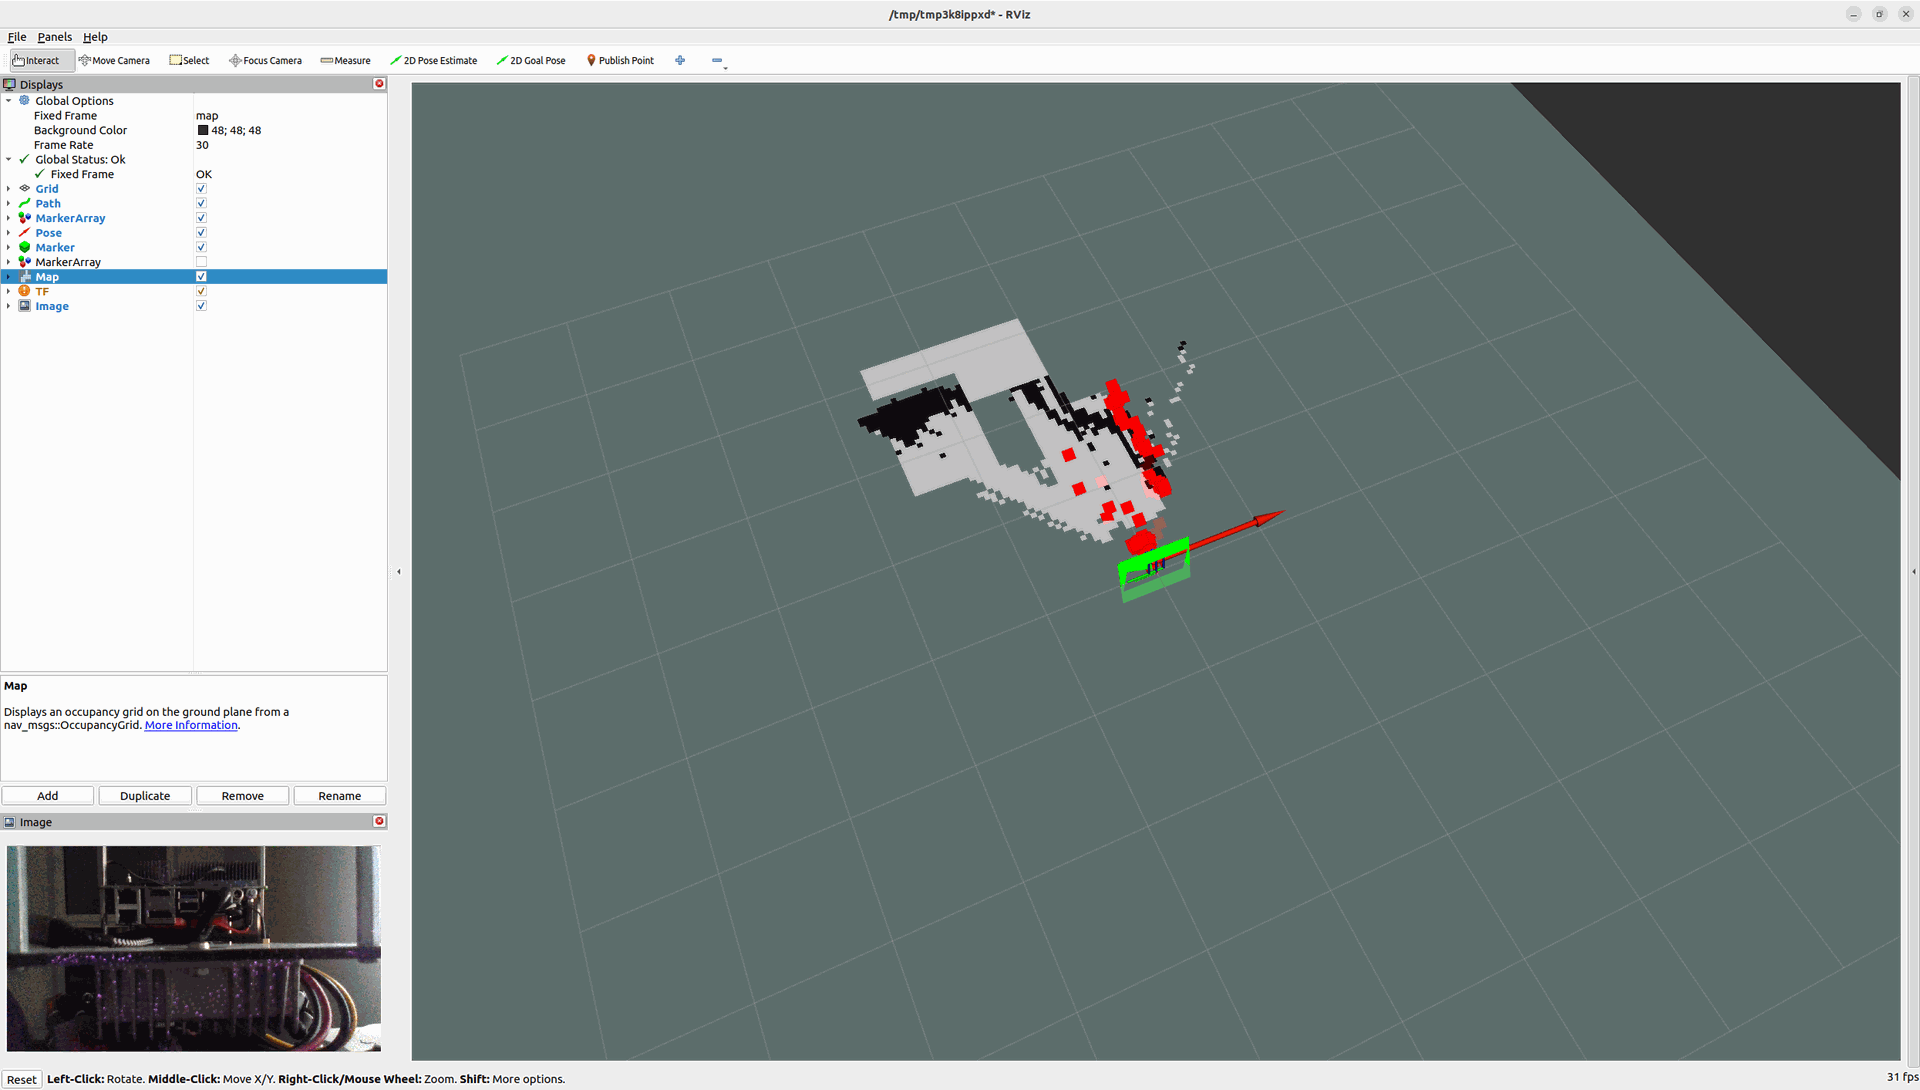Select the Background Color value 48; 48; 48
Screen dimensions: 1920x1090
click(x=236, y=130)
